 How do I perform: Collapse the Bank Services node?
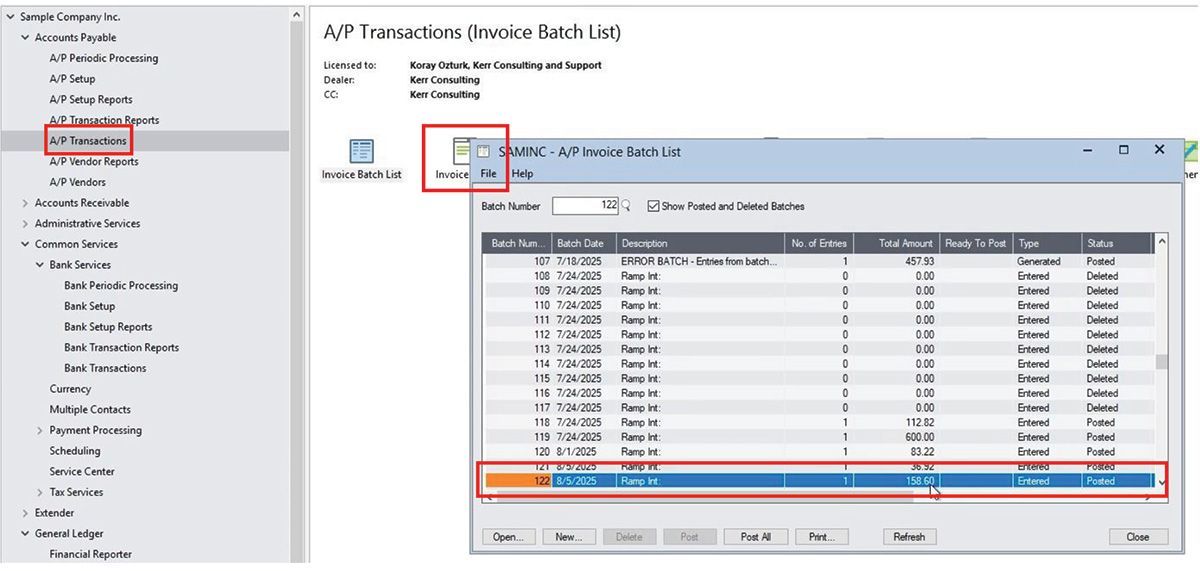click(40, 265)
